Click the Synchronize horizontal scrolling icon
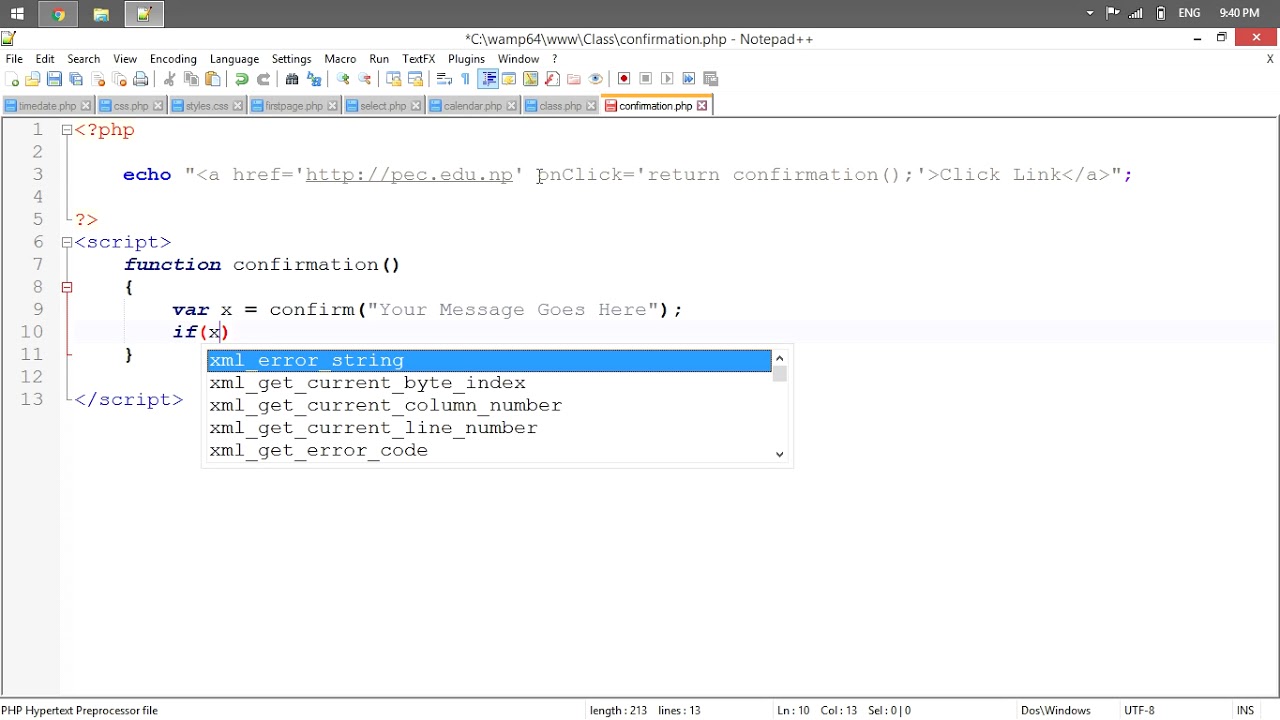1280x720 pixels. click(x=416, y=79)
